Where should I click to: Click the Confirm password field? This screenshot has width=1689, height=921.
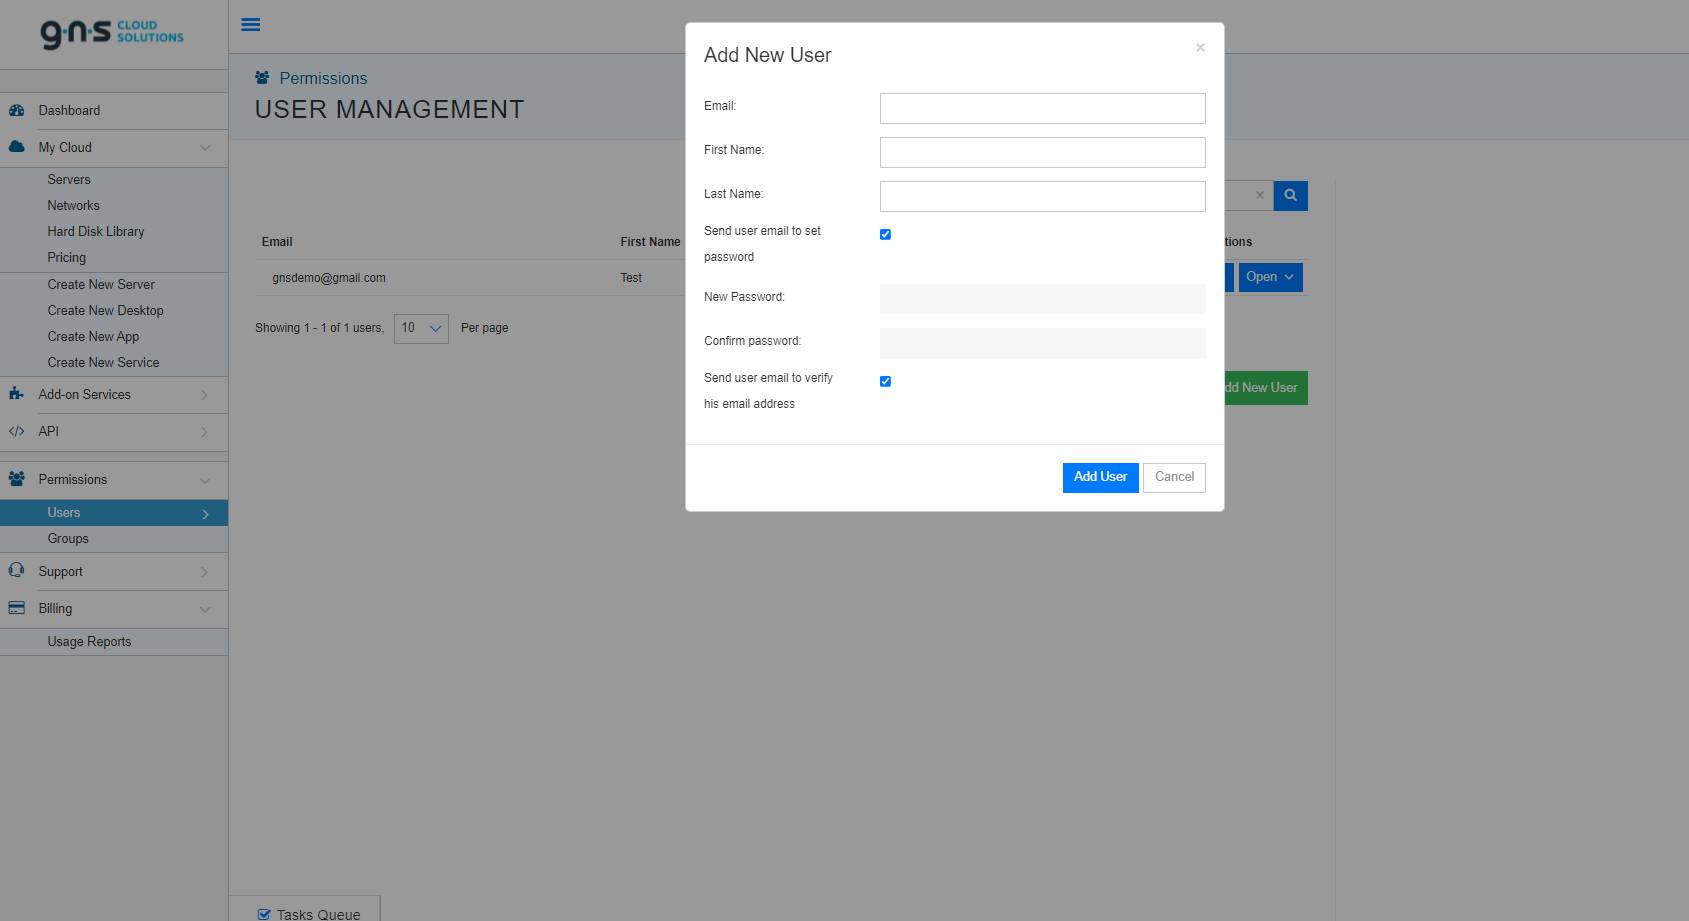(1042, 343)
